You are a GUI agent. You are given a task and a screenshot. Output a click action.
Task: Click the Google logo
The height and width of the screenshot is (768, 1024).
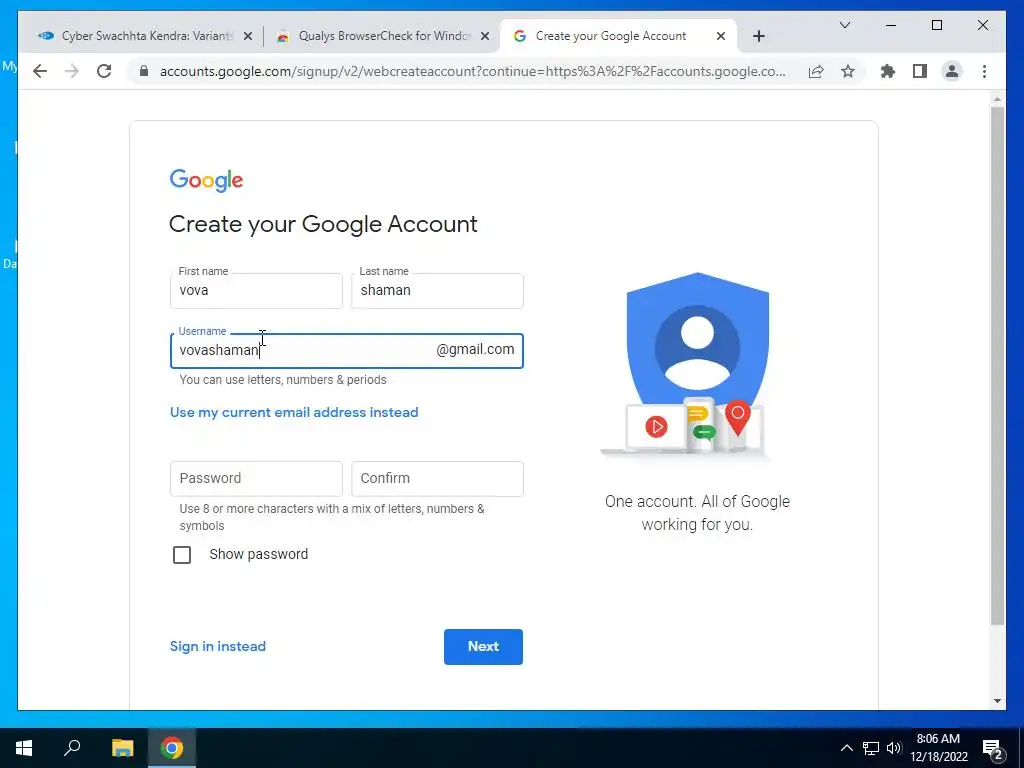(206, 180)
